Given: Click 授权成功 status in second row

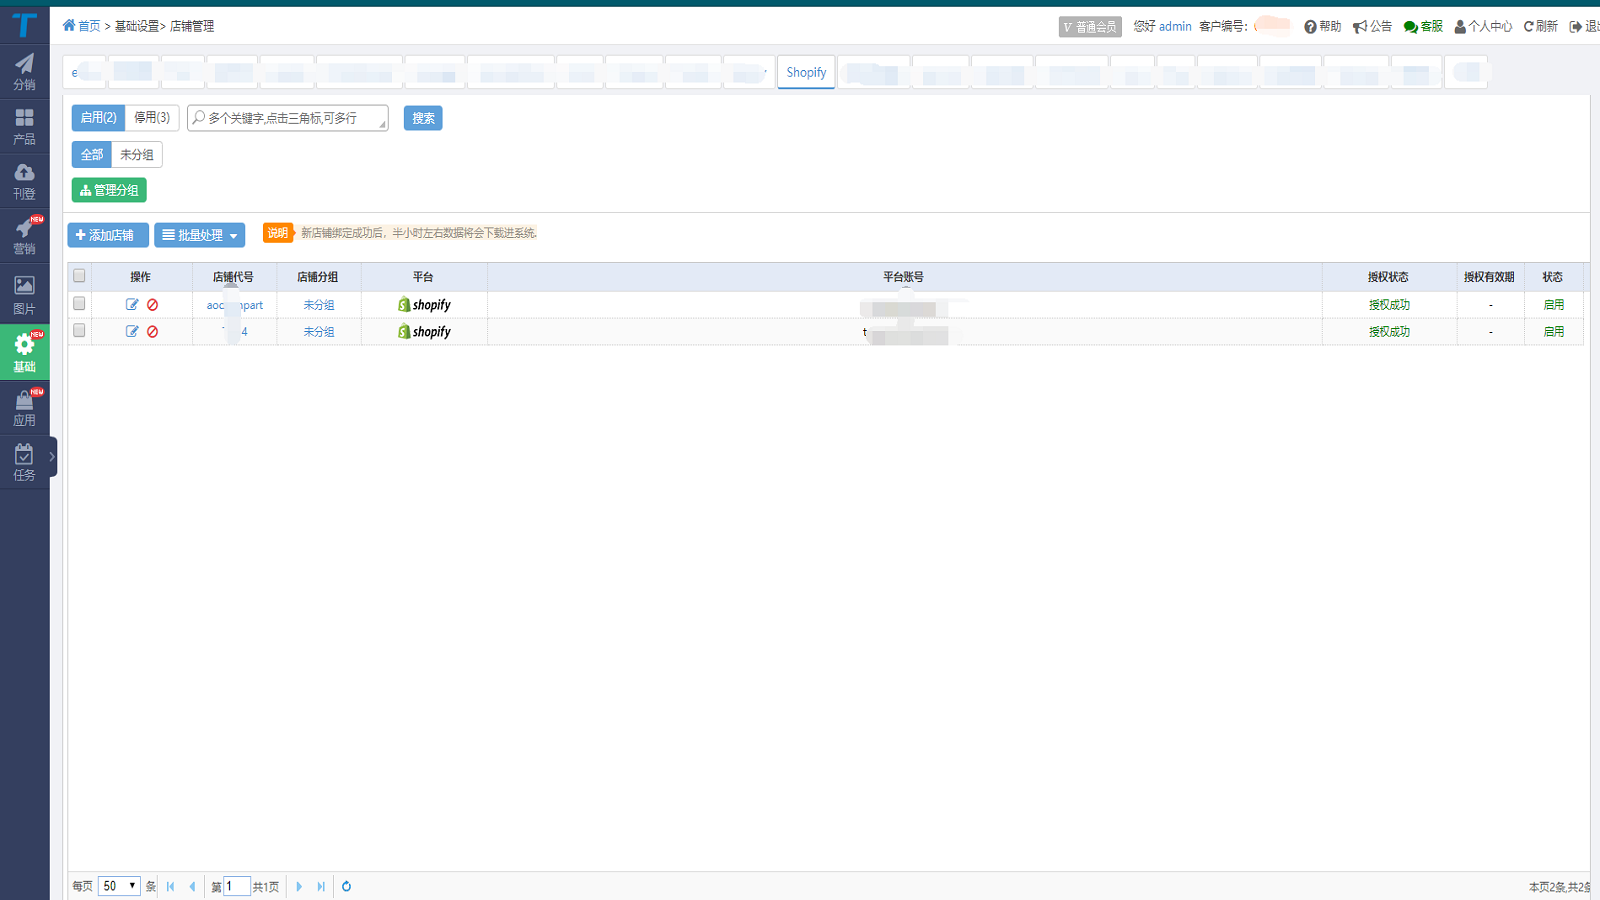Looking at the screenshot, I should [x=1389, y=332].
